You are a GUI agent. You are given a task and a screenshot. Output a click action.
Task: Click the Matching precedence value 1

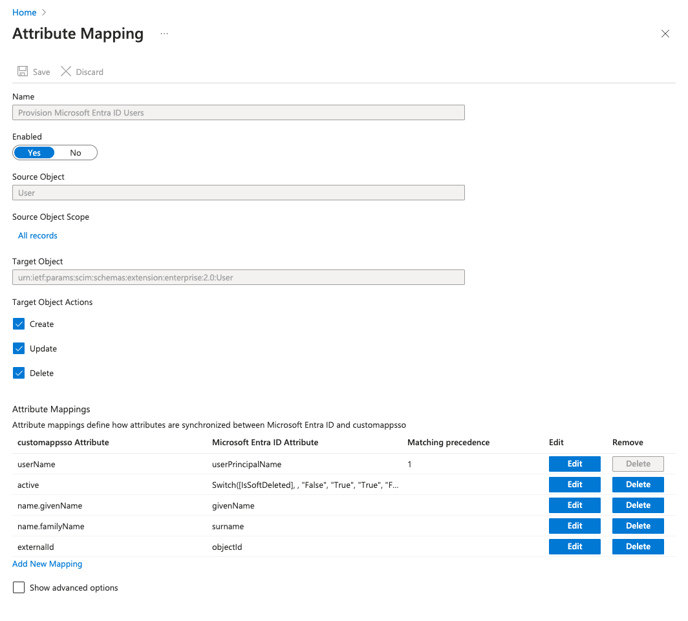409,464
